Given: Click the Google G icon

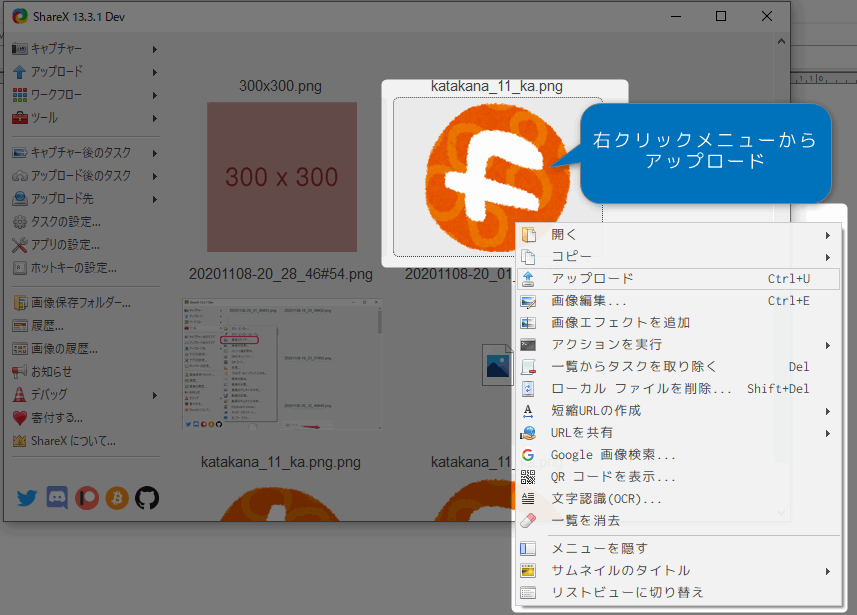Looking at the screenshot, I should point(528,455).
